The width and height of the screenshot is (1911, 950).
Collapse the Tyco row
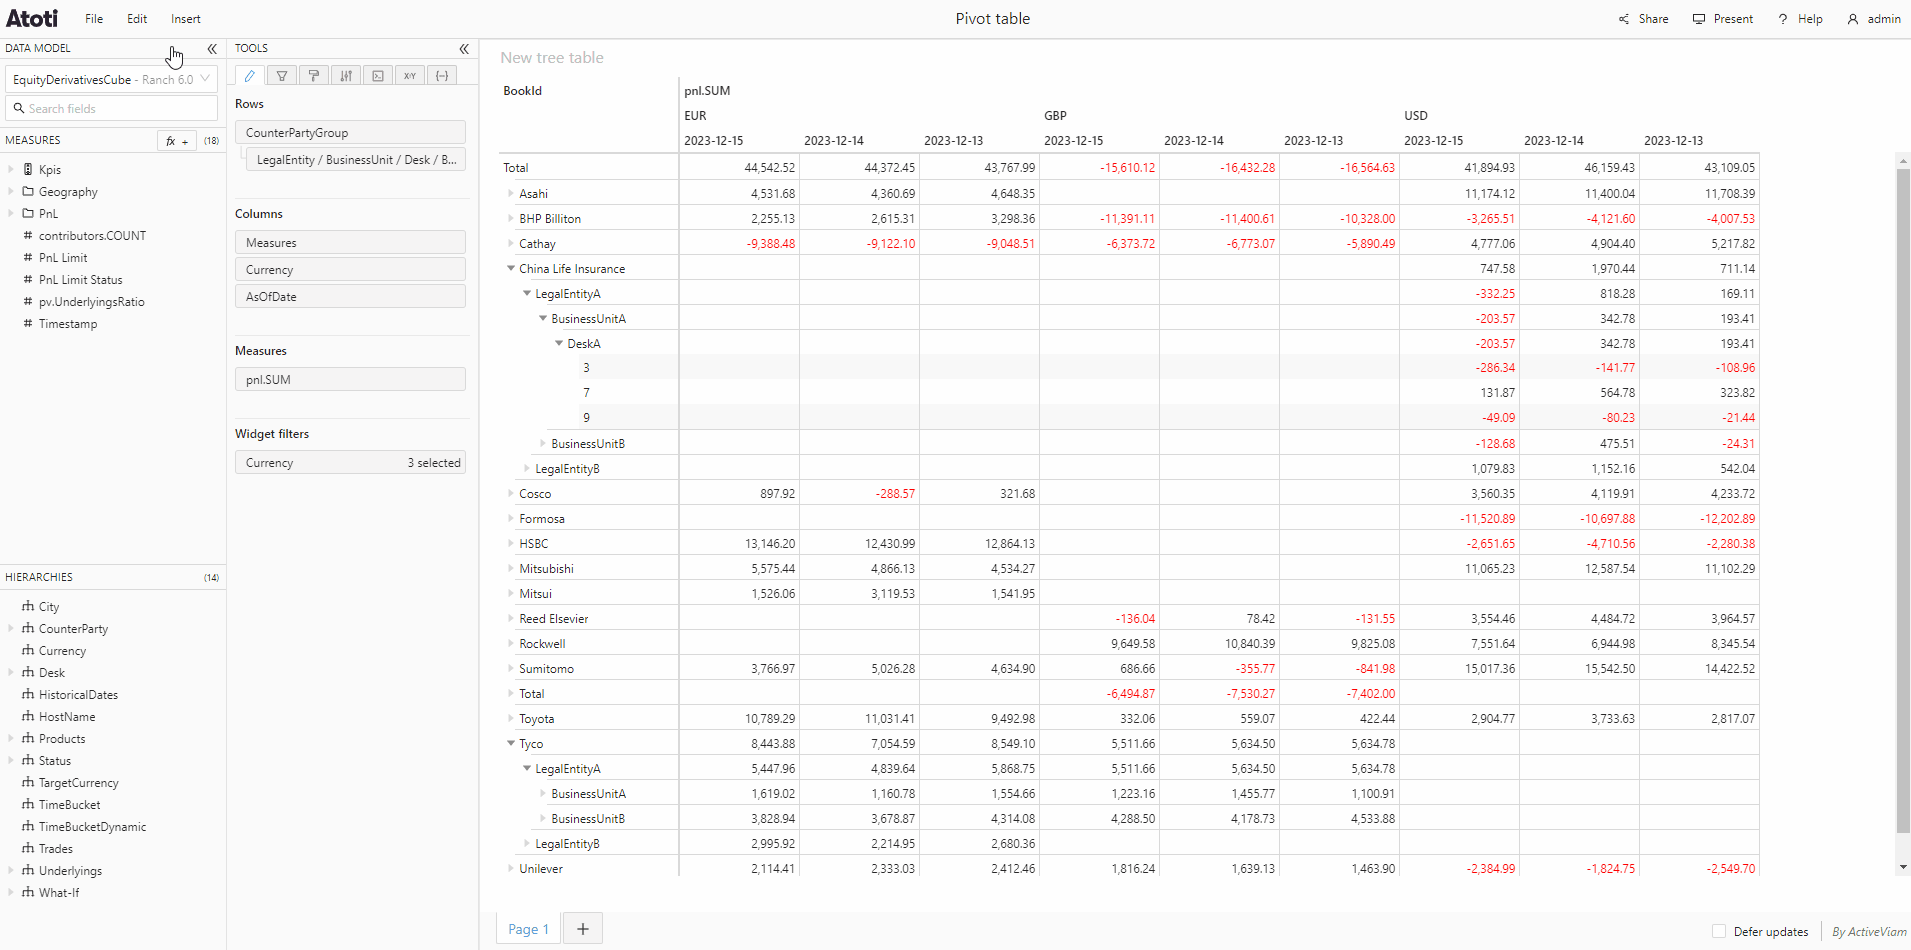tap(511, 743)
